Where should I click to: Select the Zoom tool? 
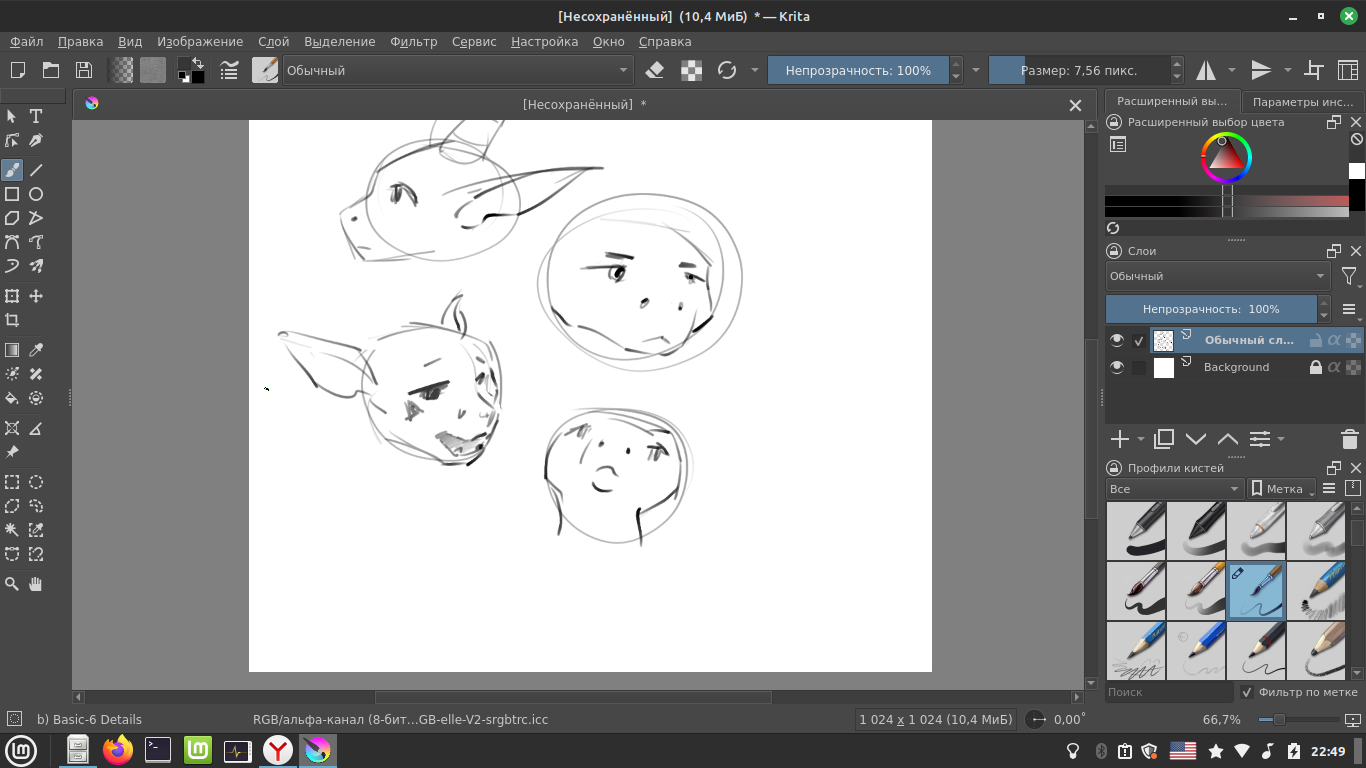[x=12, y=584]
